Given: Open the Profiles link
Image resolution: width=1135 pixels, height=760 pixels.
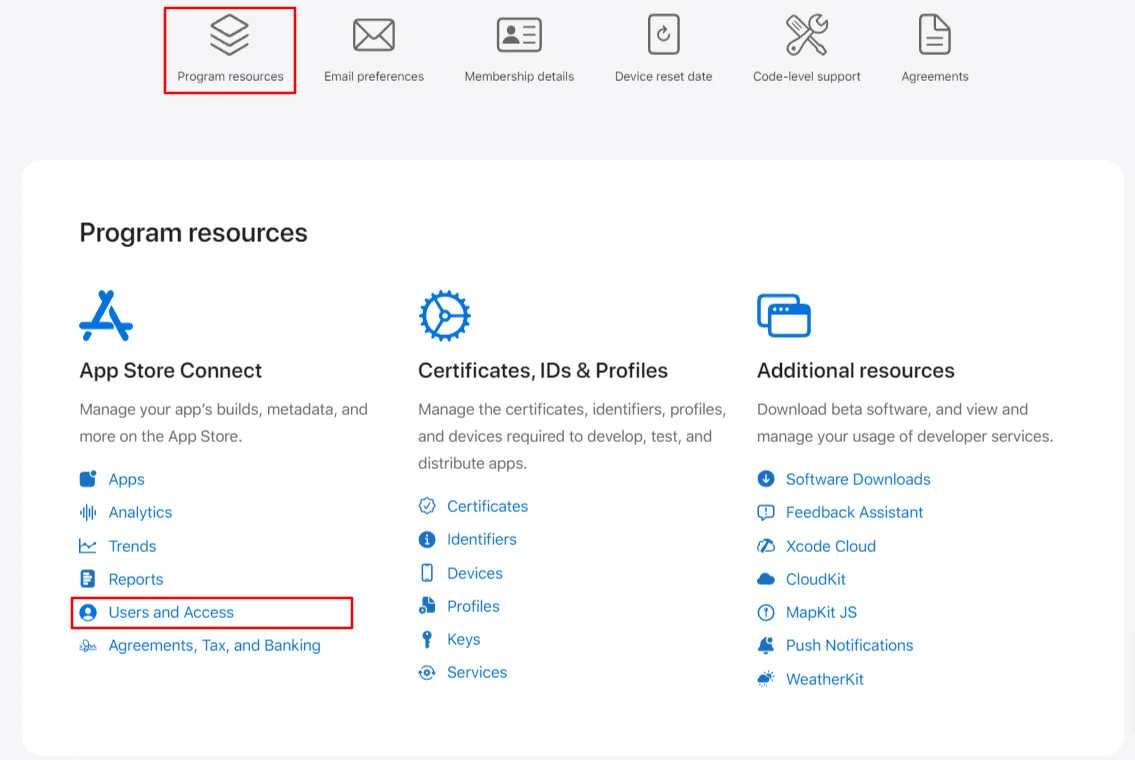Looking at the screenshot, I should pos(473,606).
